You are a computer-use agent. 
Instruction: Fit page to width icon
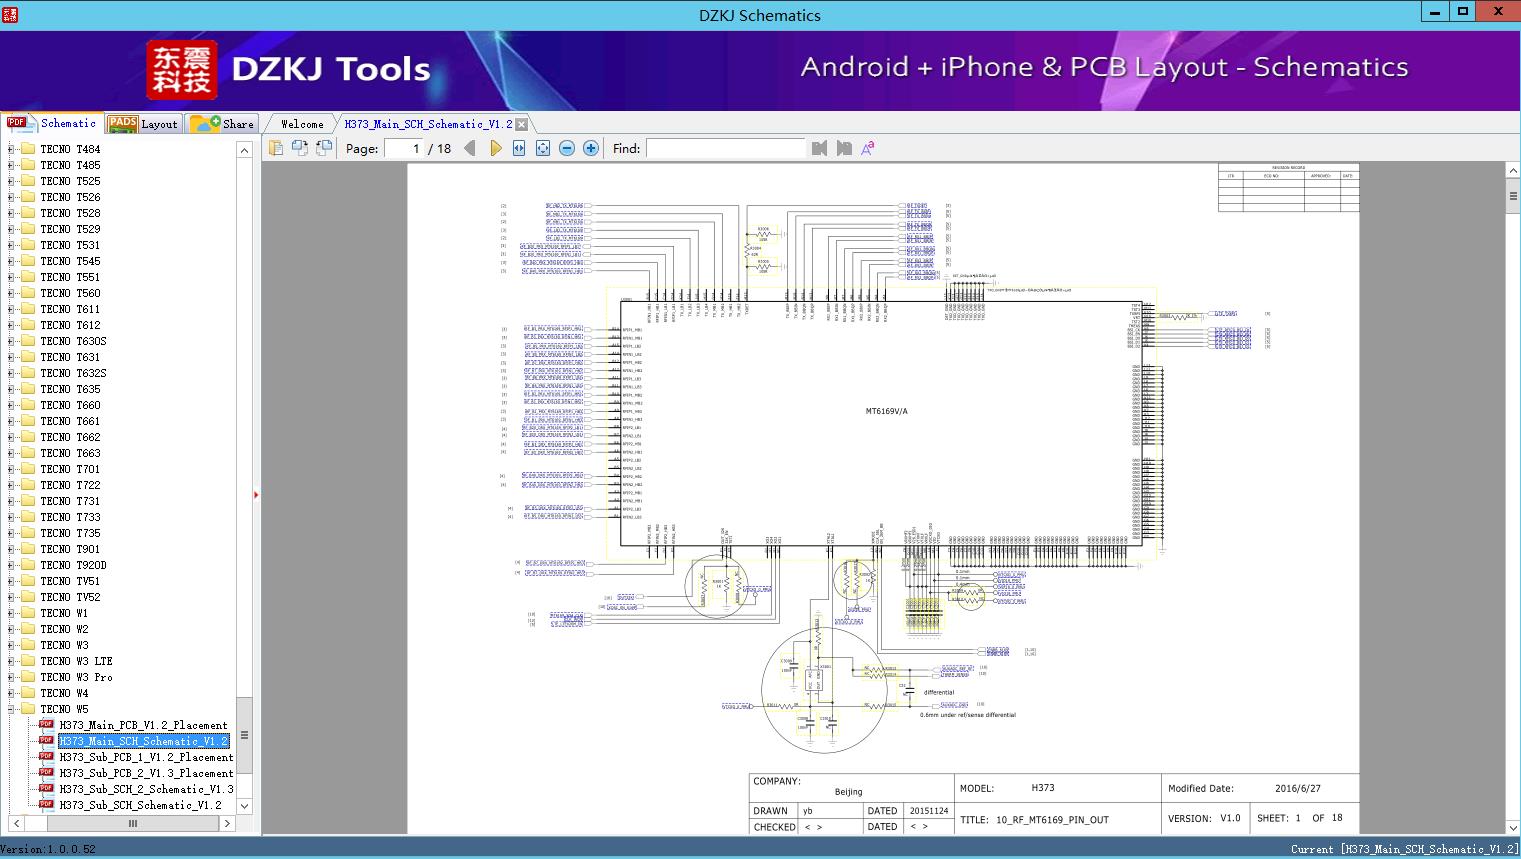[x=519, y=148]
